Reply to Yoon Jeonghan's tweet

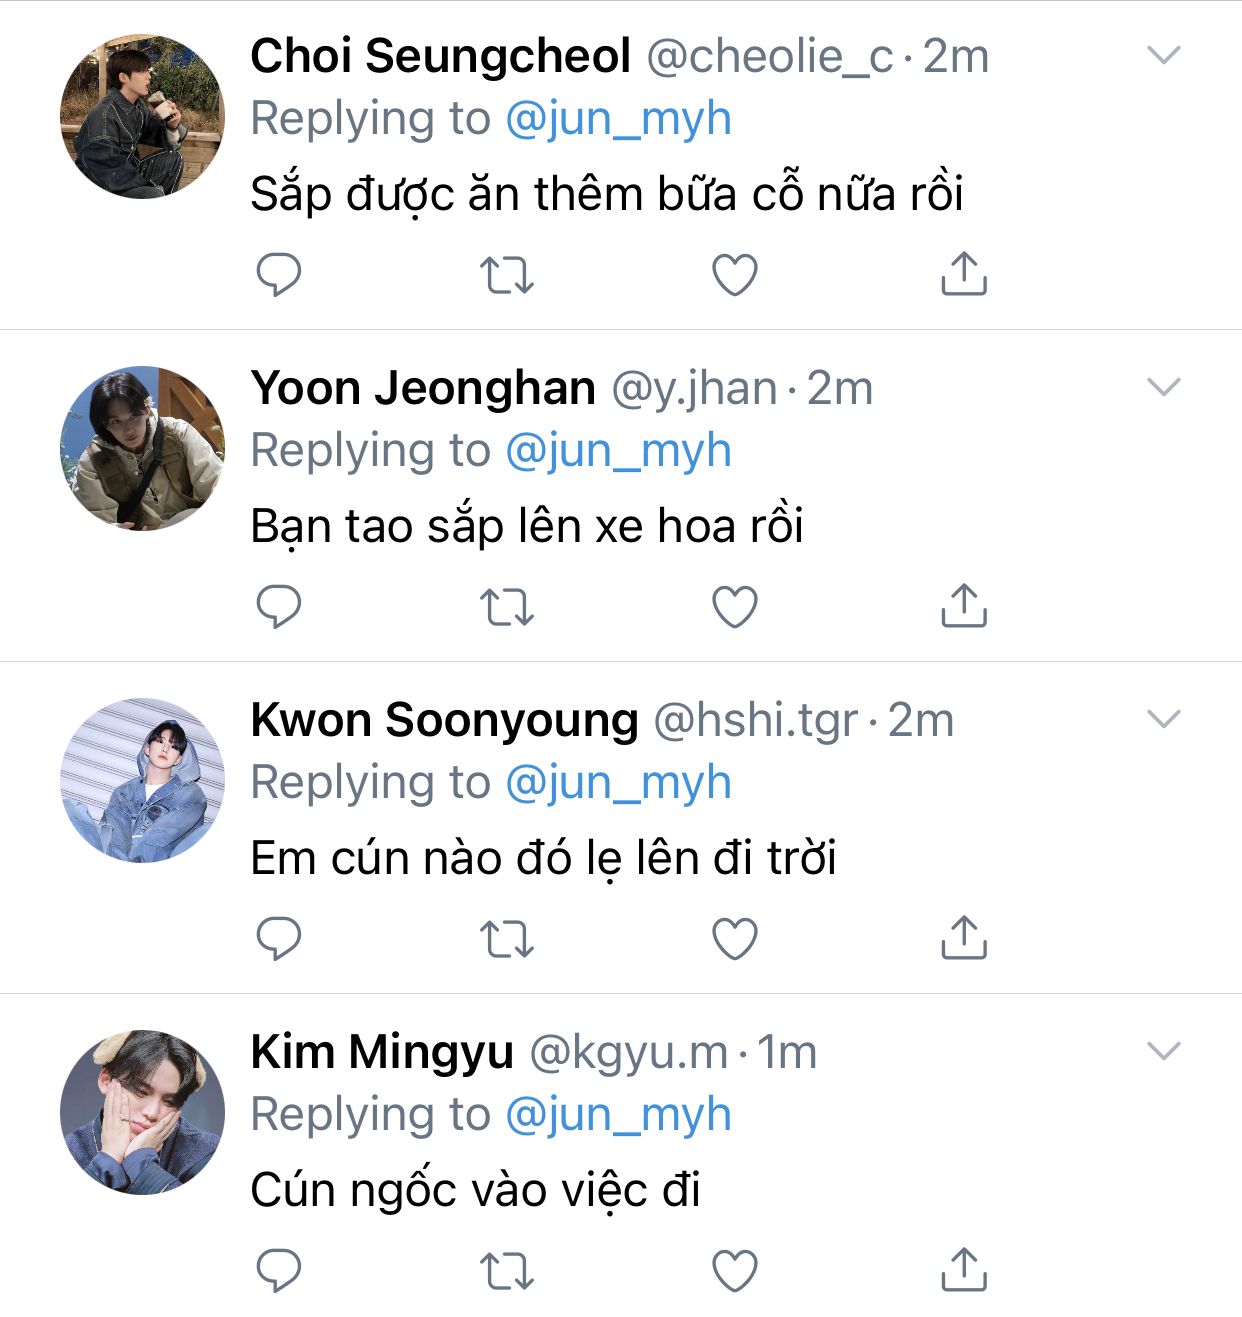(279, 606)
